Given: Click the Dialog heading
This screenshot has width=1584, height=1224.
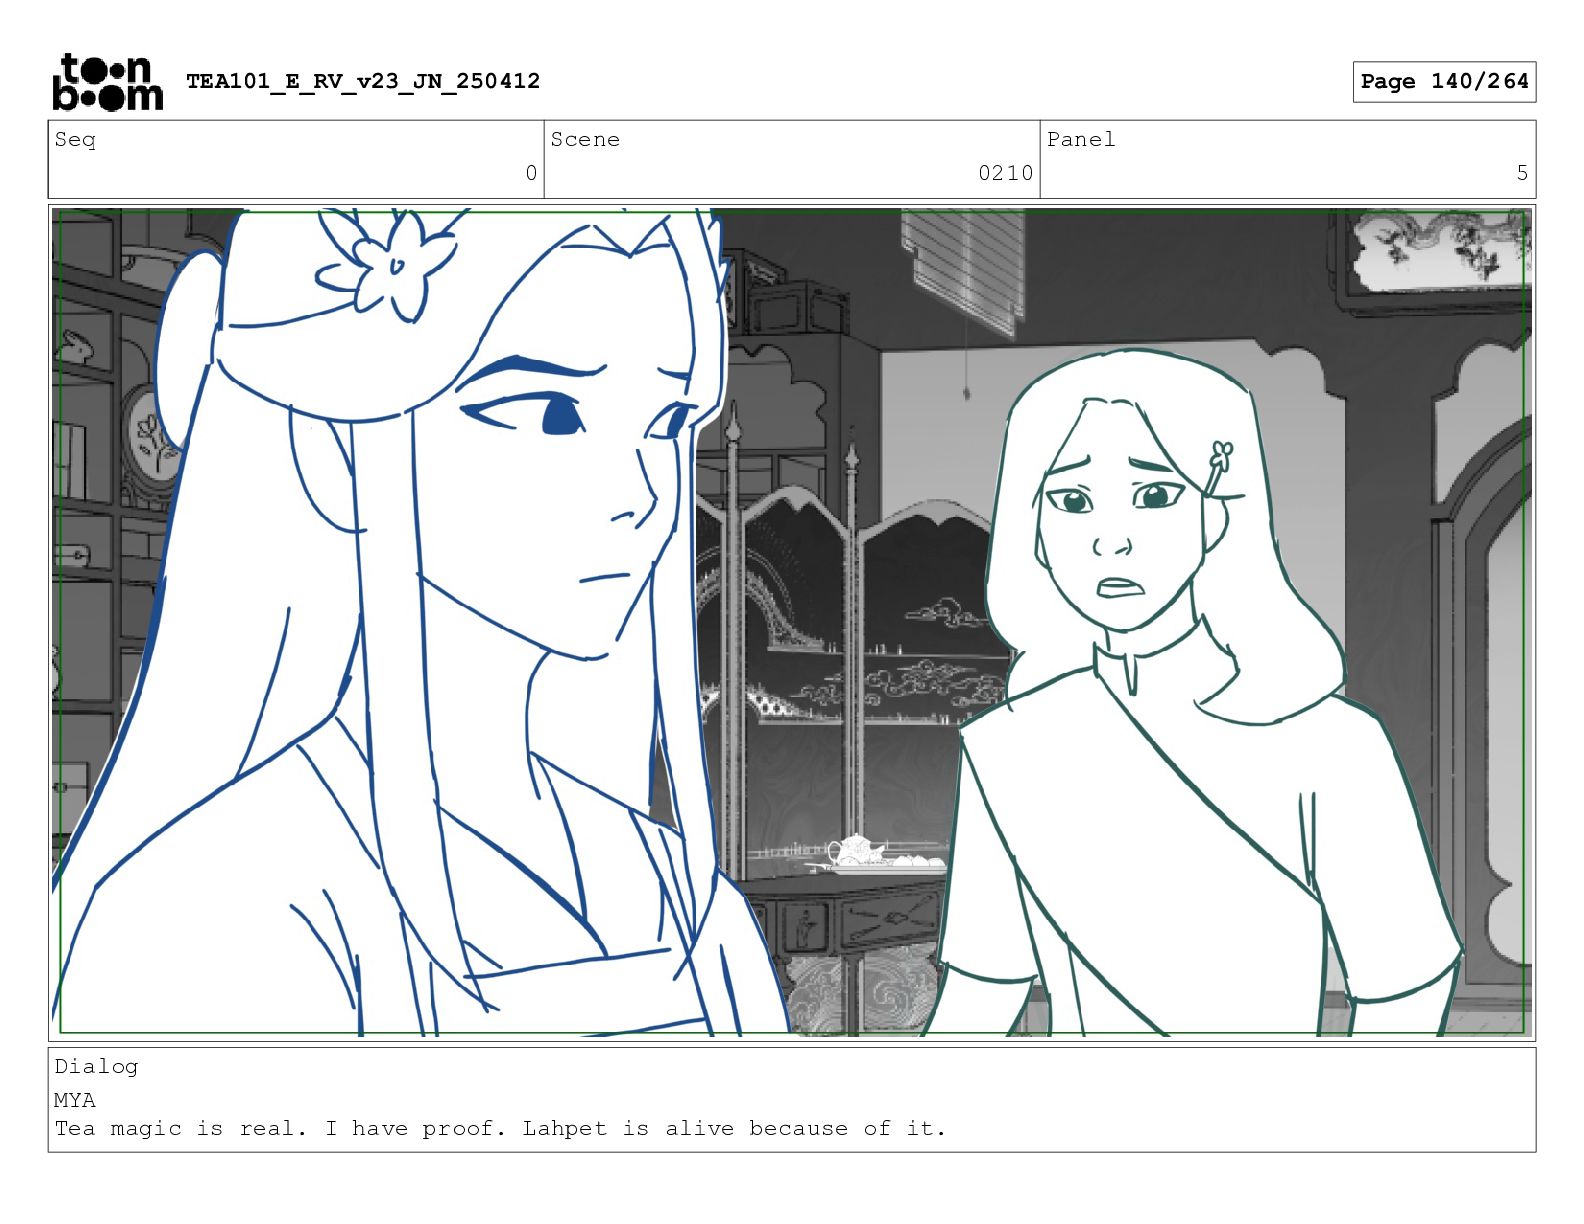Looking at the screenshot, I should (x=96, y=1066).
